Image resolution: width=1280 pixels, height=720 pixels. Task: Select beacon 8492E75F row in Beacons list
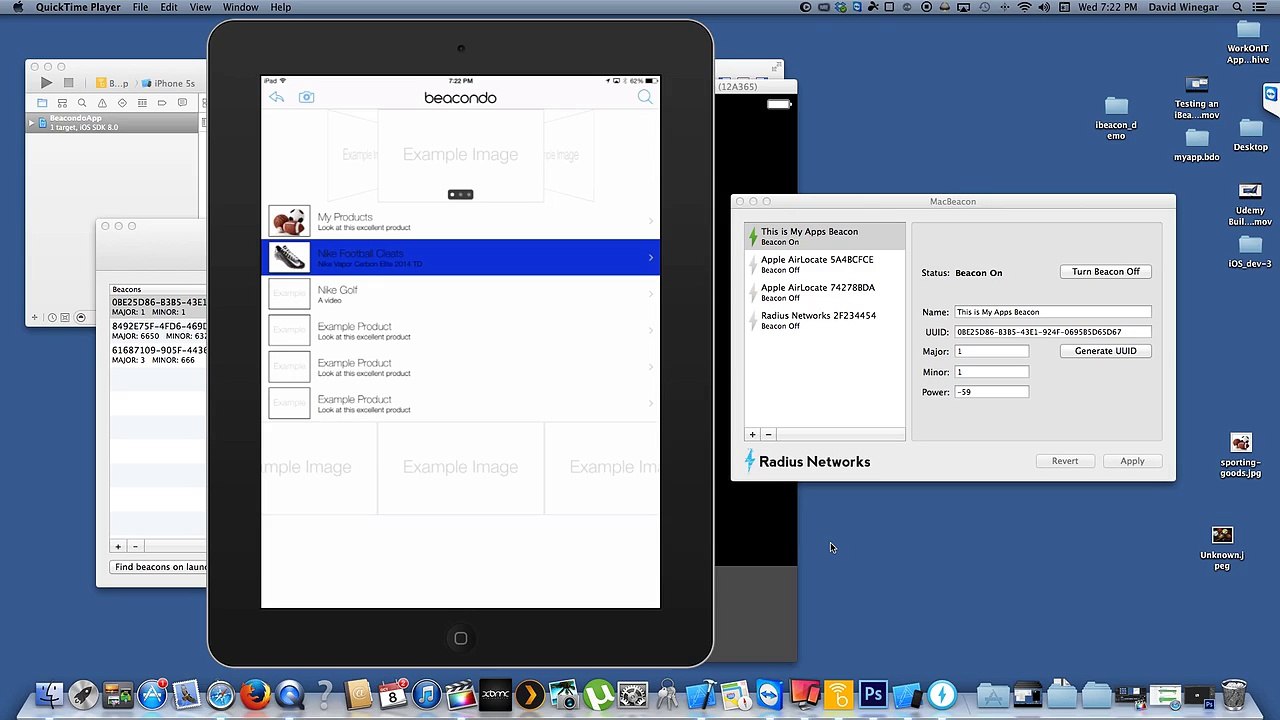pyautogui.click(x=158, y=331)
